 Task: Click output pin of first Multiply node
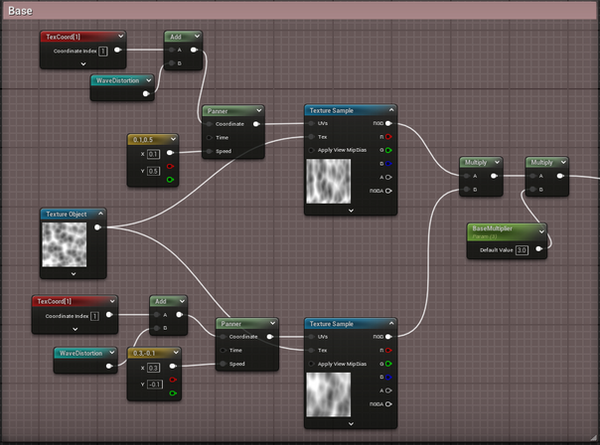point(494,176)
